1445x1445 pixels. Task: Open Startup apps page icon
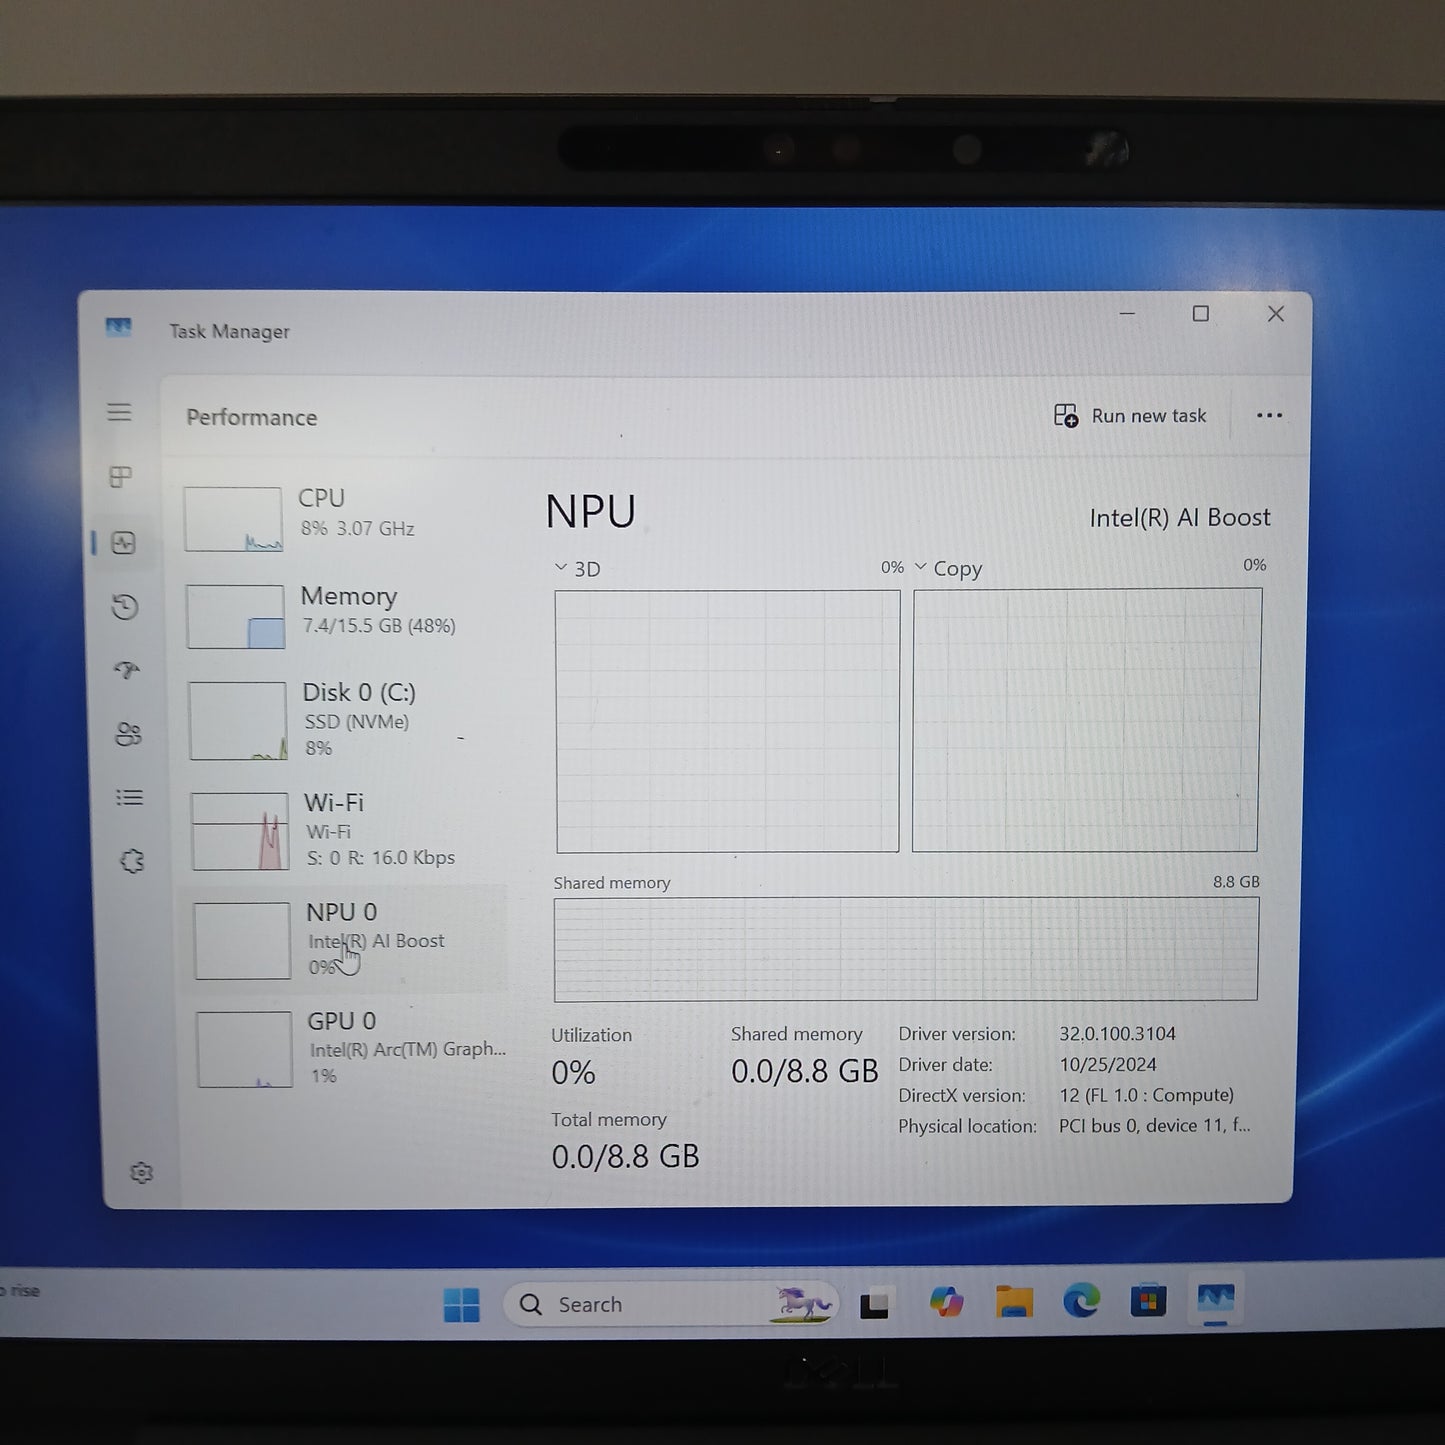click(127, 670)
